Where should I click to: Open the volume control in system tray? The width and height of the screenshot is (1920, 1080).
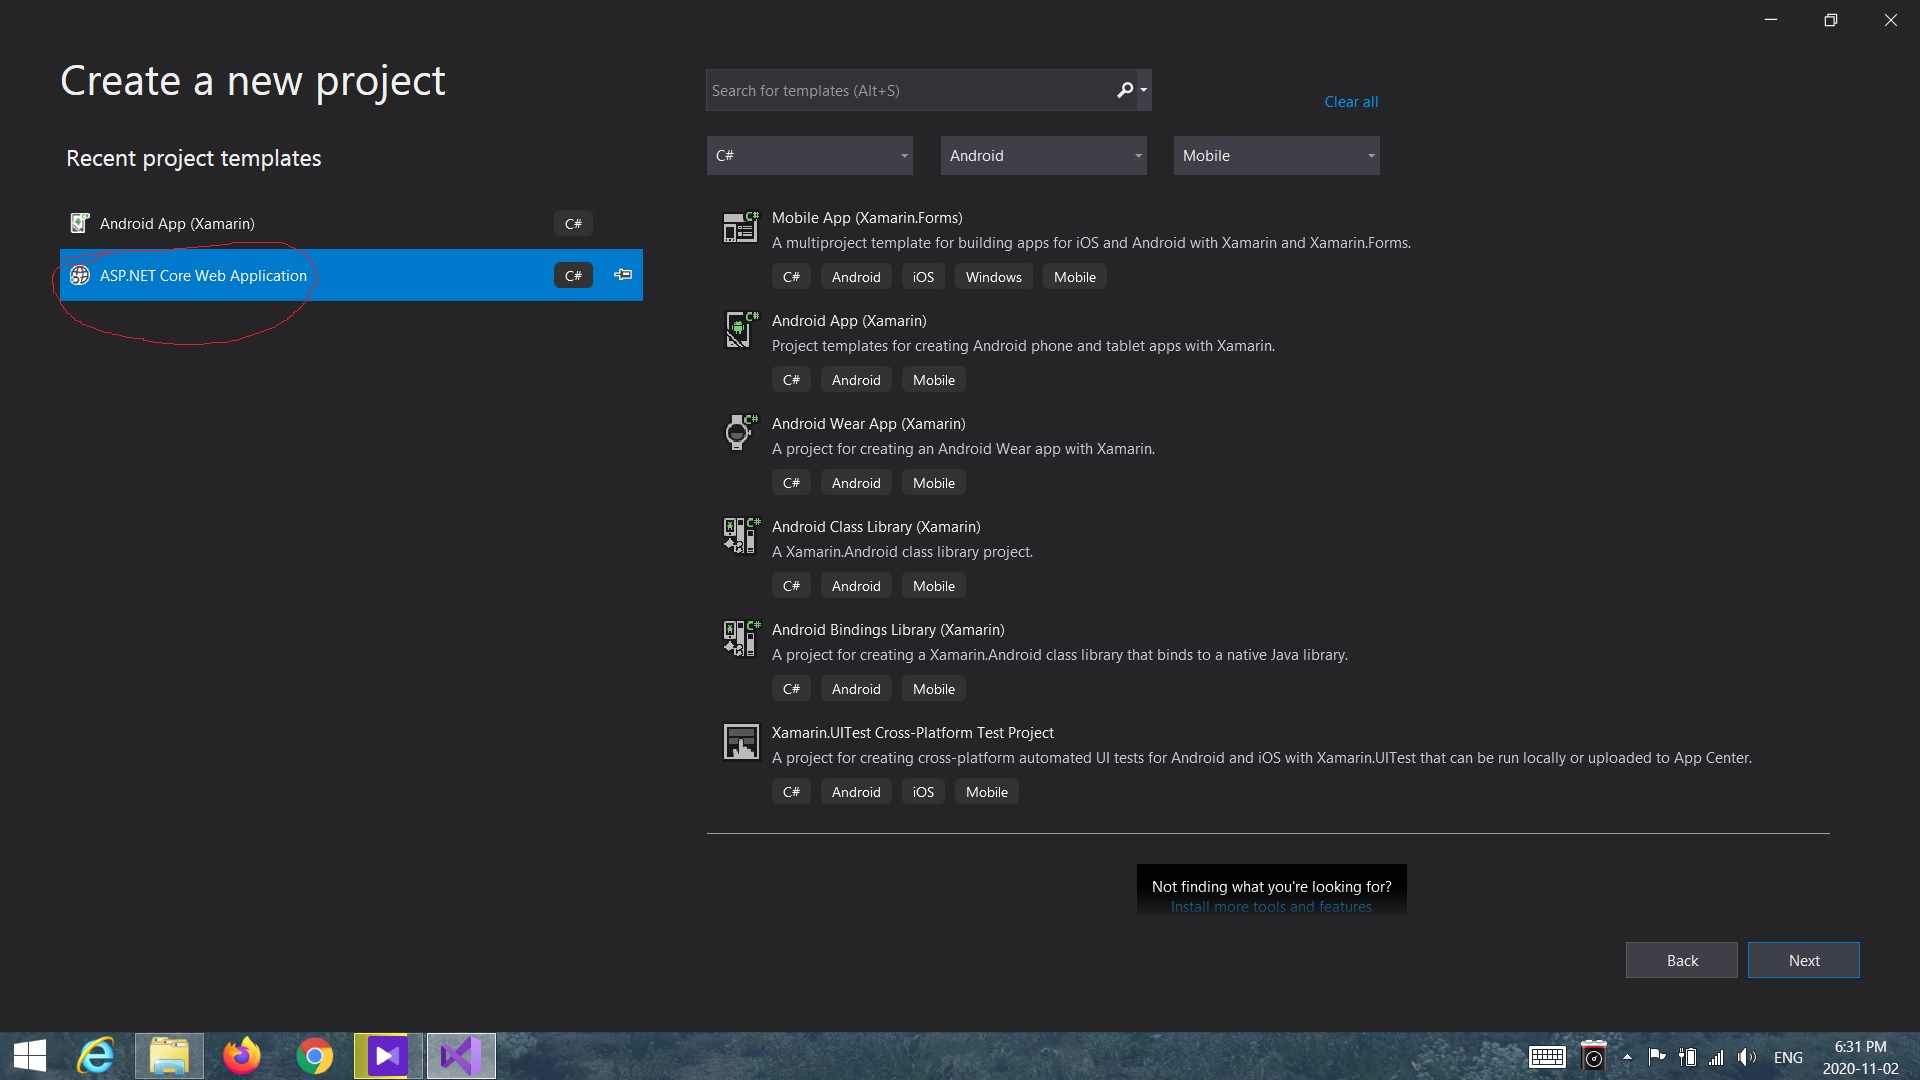(x=1747, y=1057)
